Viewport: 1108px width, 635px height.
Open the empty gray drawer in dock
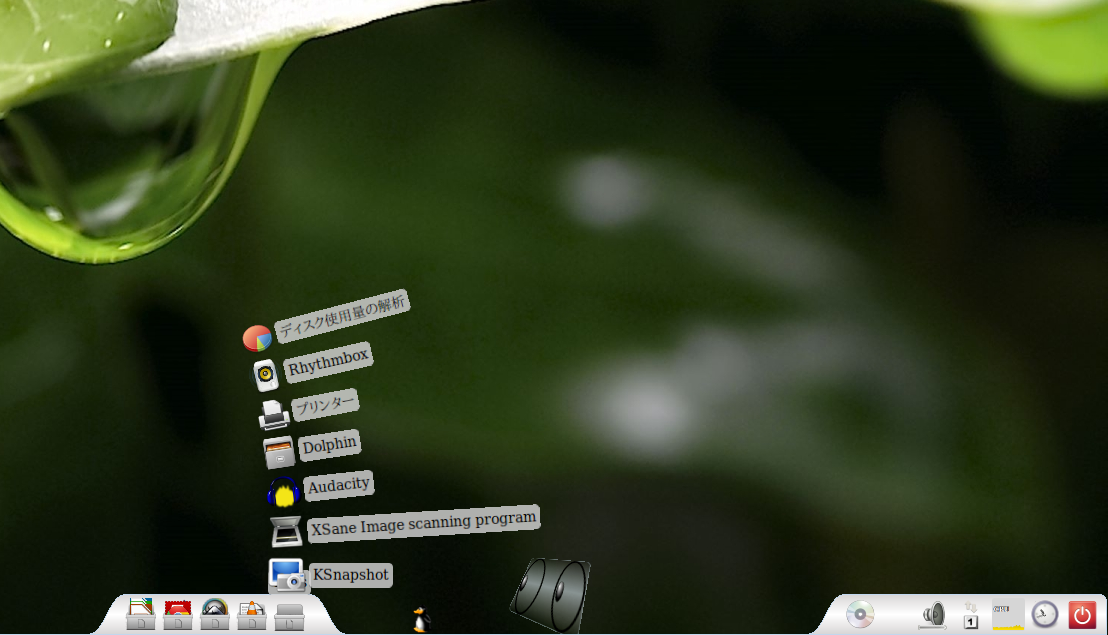(x=289, y=617)
